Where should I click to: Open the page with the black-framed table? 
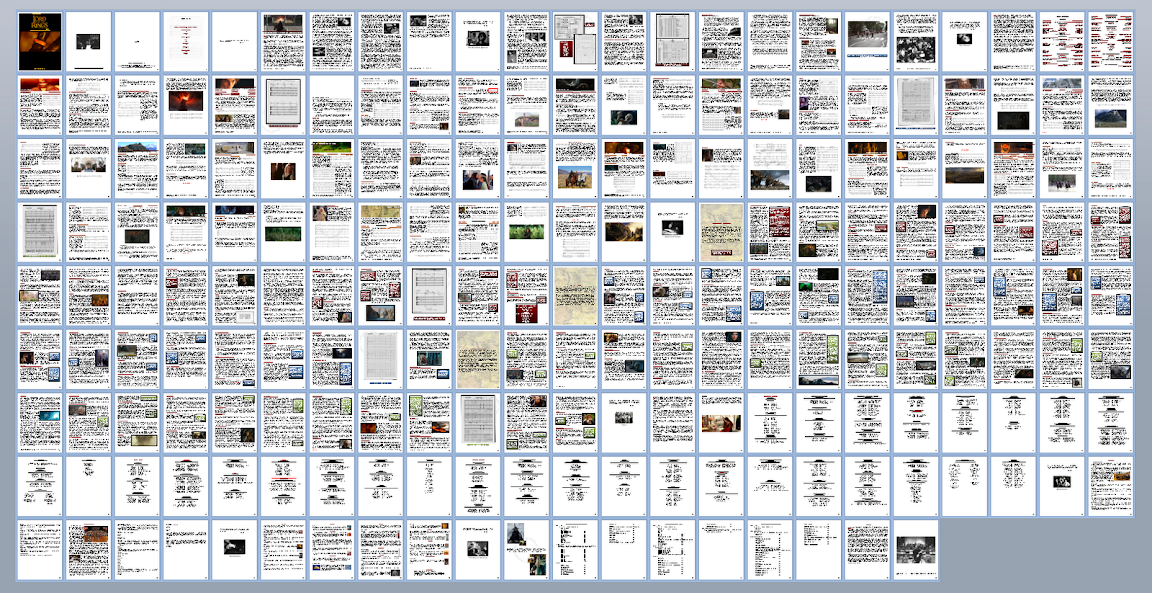pos(672,41)
